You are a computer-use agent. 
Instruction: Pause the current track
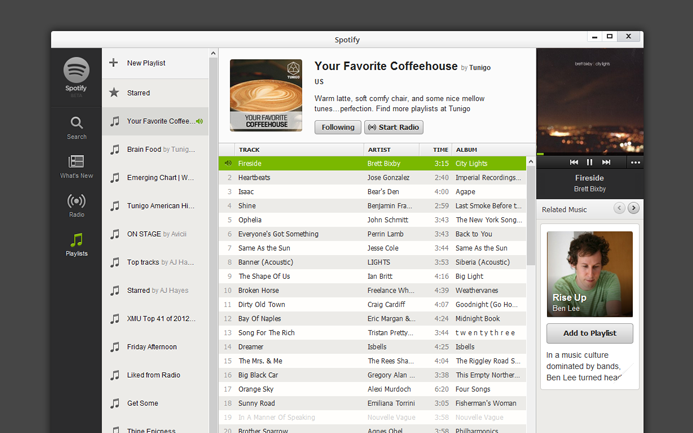tap(590, 162)
